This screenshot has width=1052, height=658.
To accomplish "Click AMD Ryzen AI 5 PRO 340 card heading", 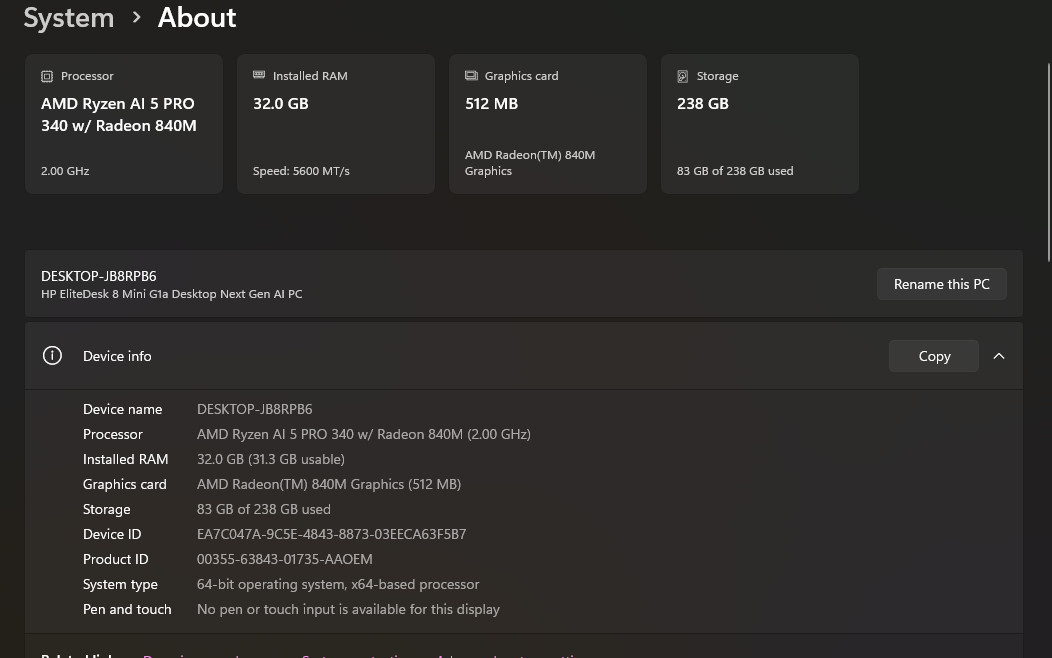I will [119, 115].
